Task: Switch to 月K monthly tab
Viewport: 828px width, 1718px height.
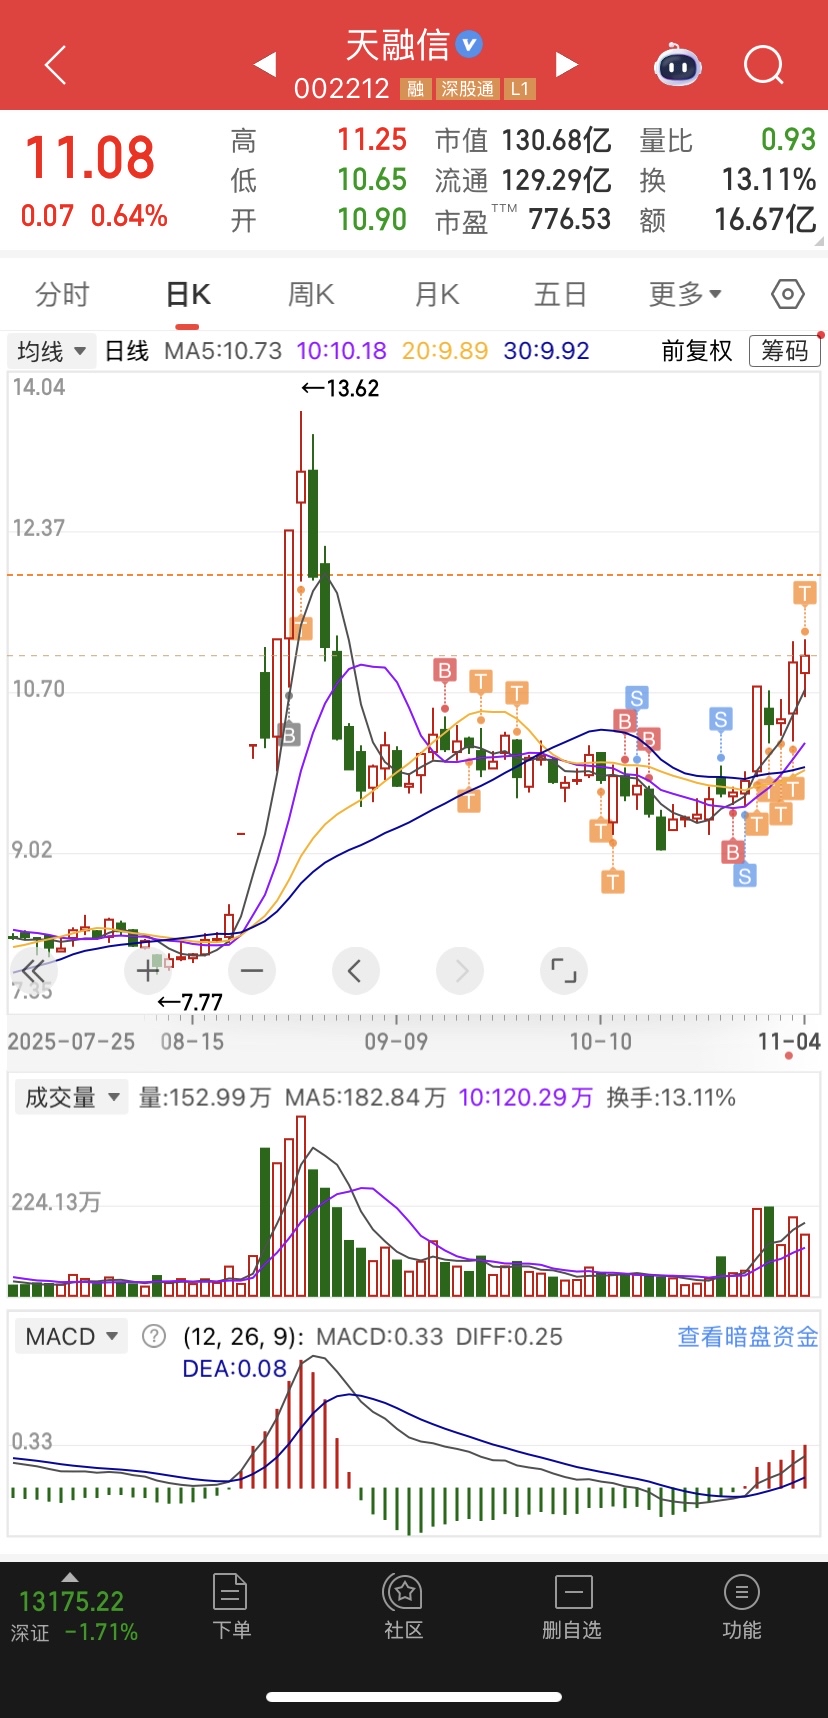Action: pos(437,294)
